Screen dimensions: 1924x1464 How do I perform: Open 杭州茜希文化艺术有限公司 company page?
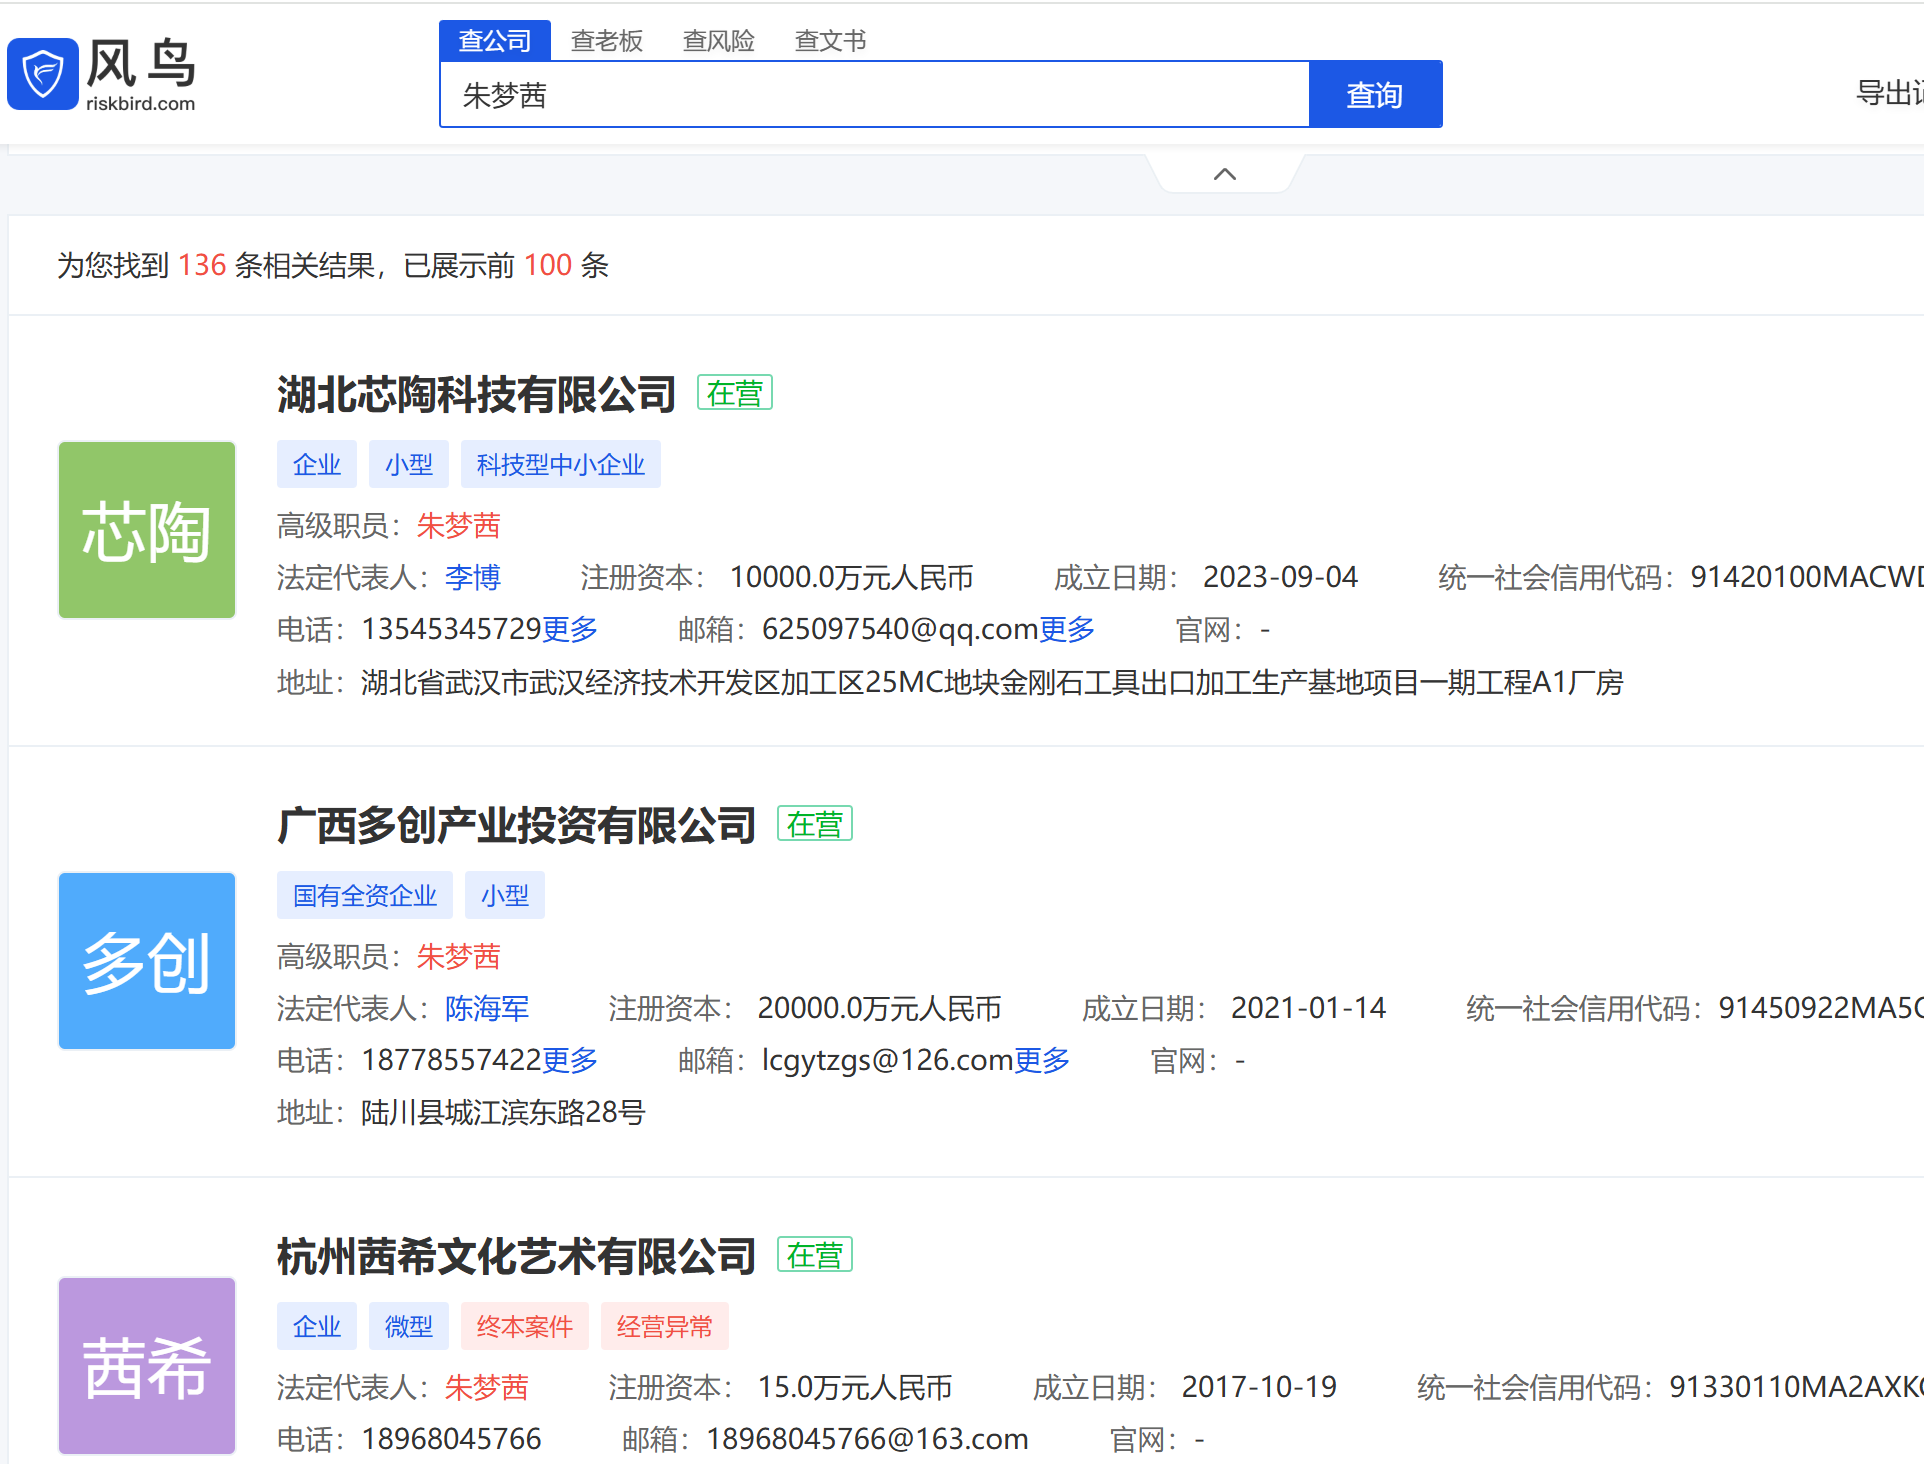click(516, 1256)
